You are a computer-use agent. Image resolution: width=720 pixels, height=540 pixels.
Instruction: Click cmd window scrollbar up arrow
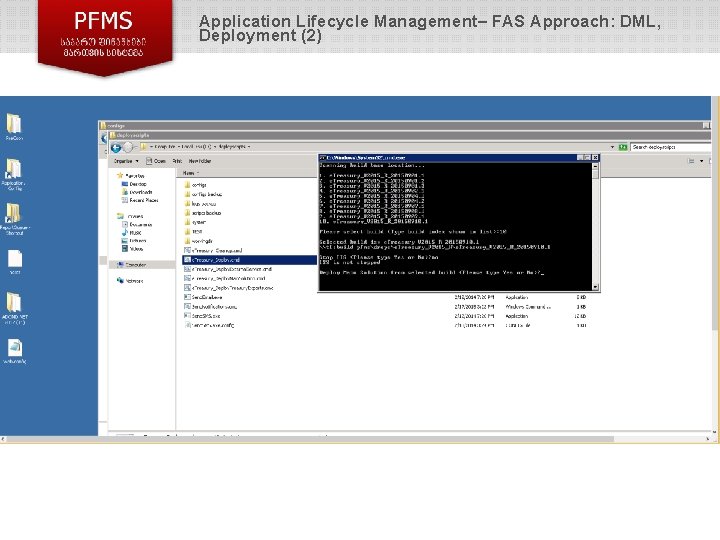pyautogui.click(x=595, y=166)
